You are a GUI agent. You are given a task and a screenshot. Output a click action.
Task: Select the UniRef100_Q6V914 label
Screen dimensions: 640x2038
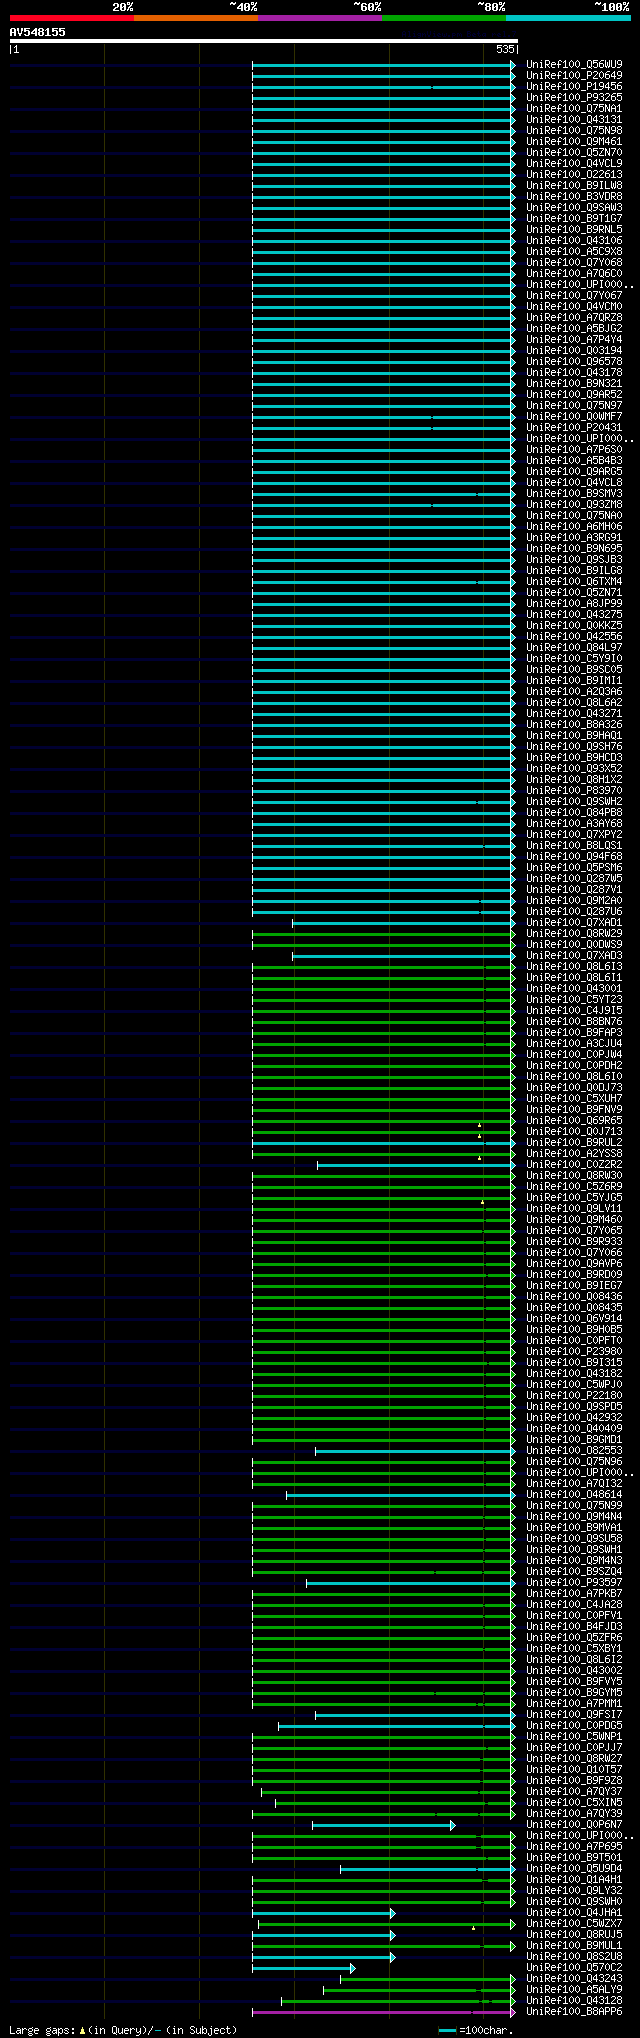pyautogui.click(x=574, y=1318)
